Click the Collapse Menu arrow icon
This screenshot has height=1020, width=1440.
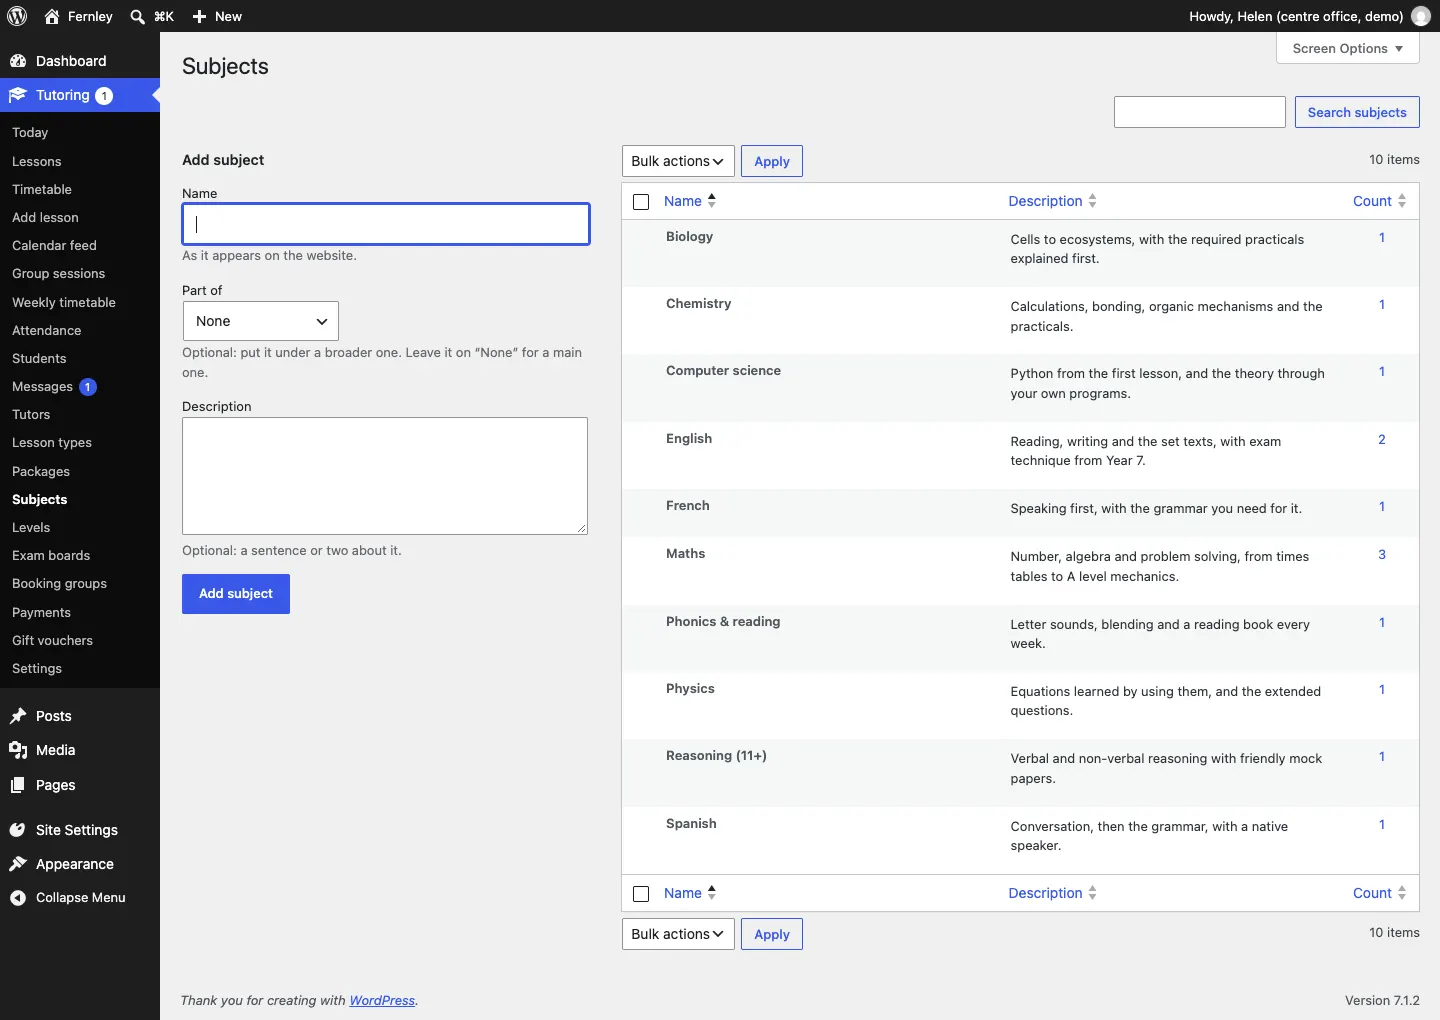coord(18,898)
